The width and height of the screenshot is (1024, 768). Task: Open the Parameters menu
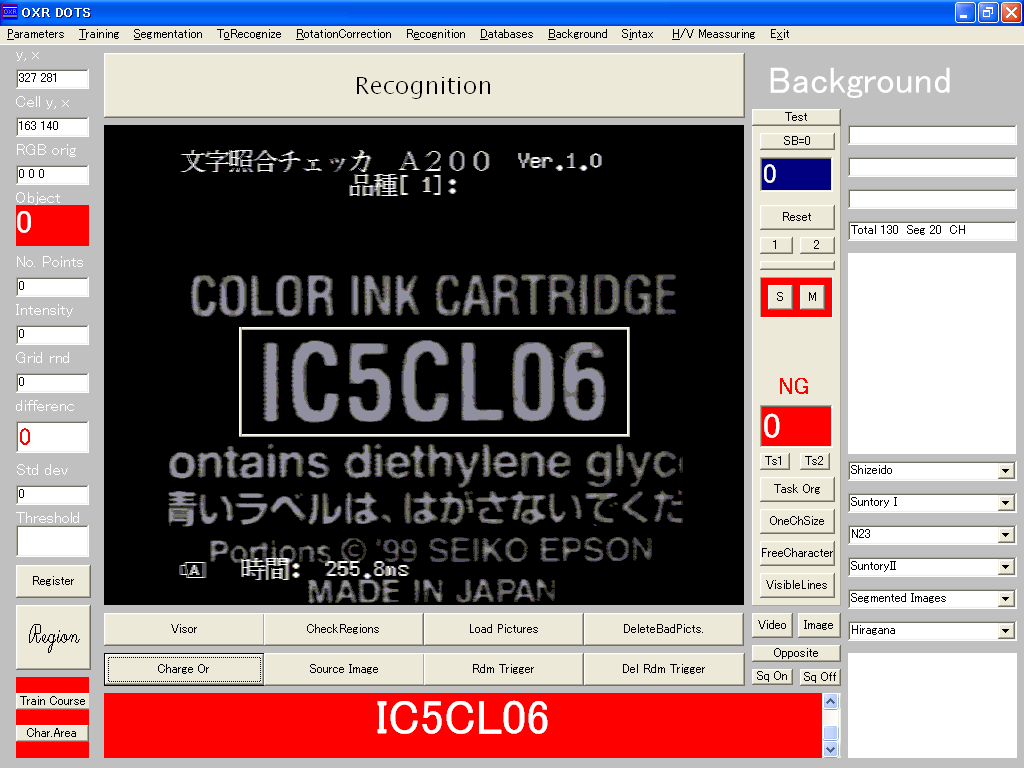[35, 34]
